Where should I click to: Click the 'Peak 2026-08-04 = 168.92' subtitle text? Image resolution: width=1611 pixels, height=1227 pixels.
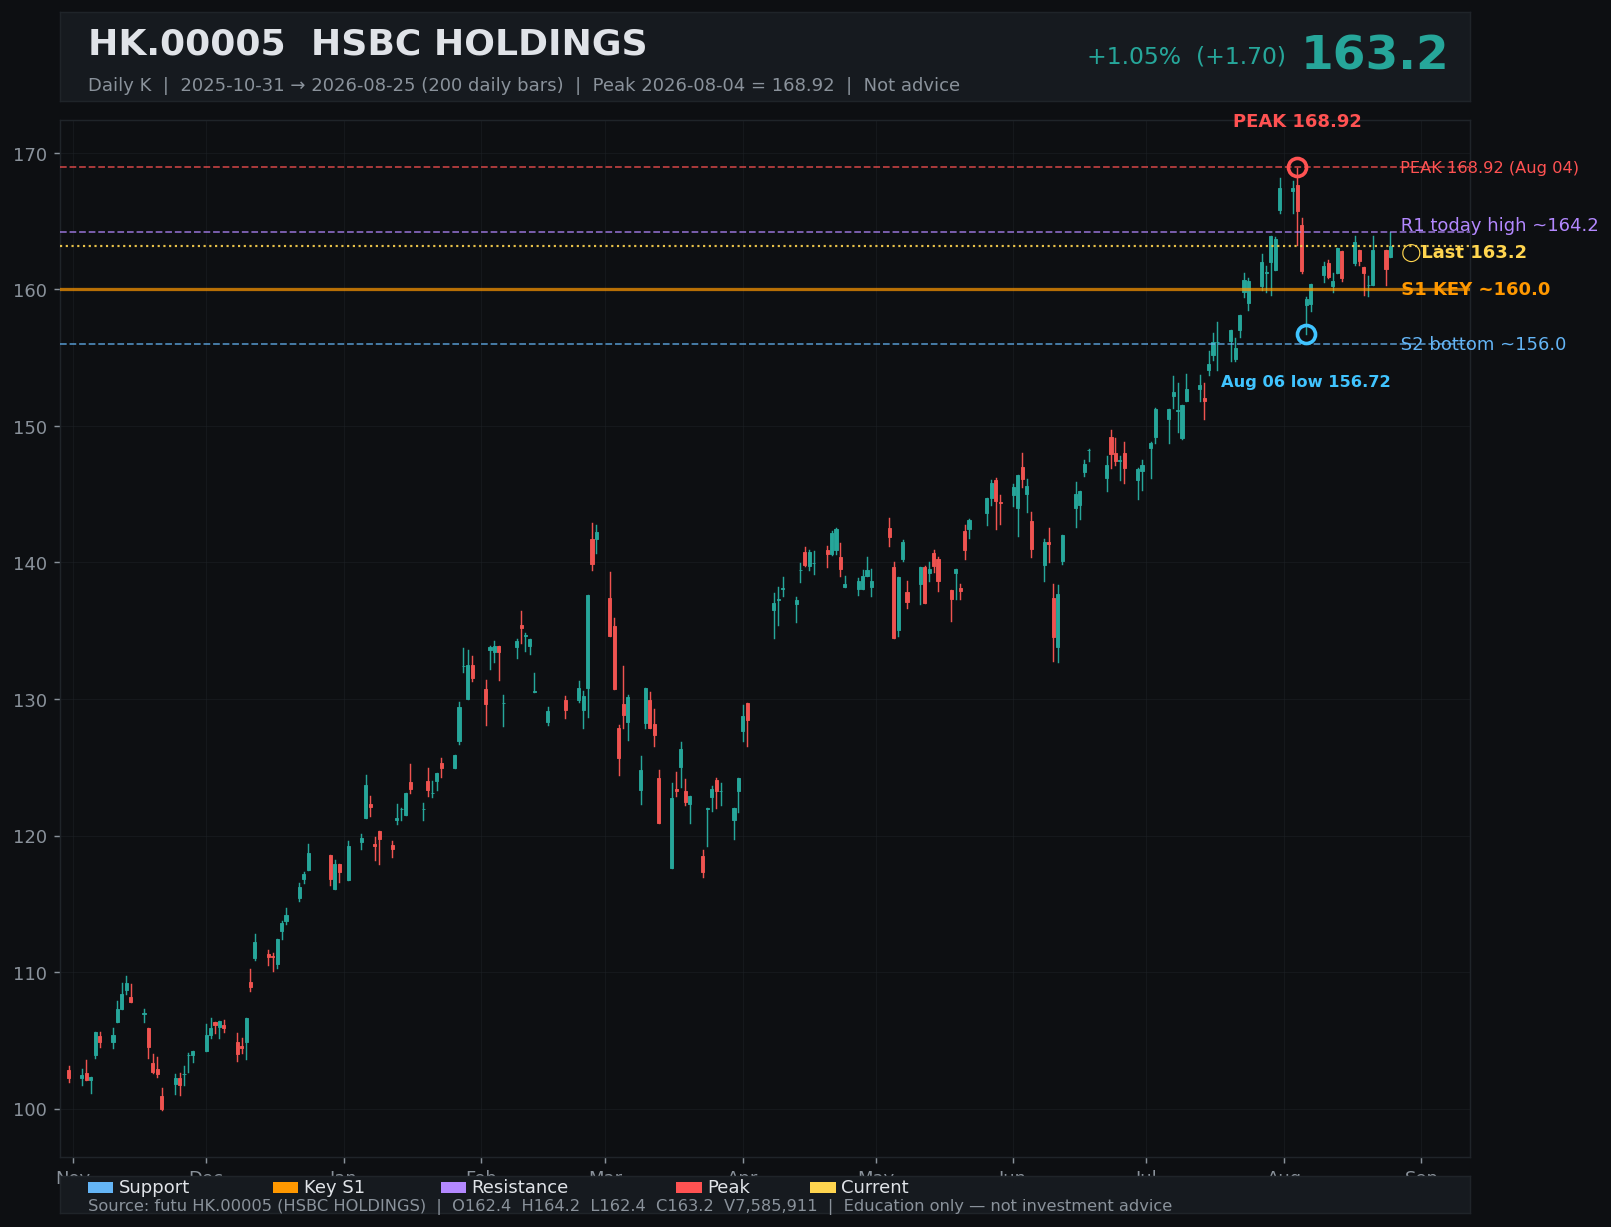click(x=713, y=85)
